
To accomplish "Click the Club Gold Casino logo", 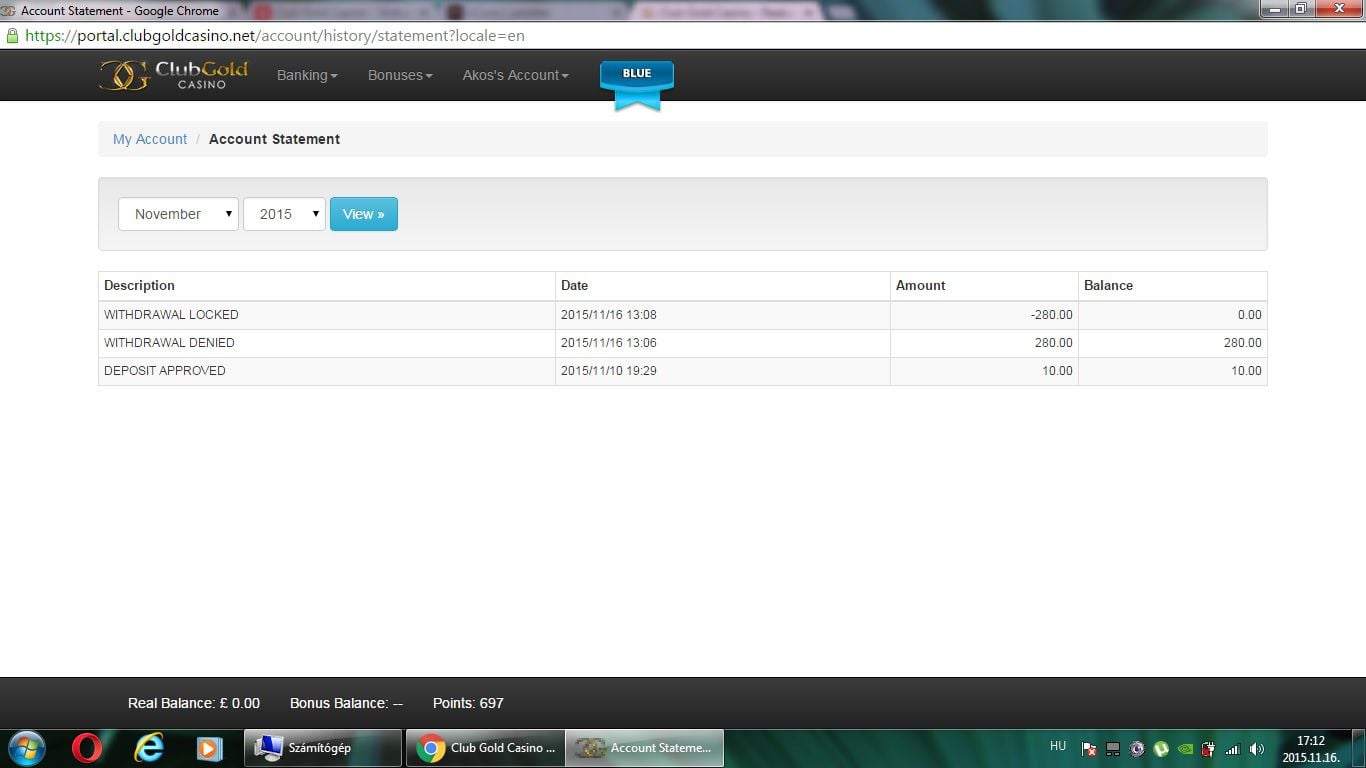I will (174, 75).
